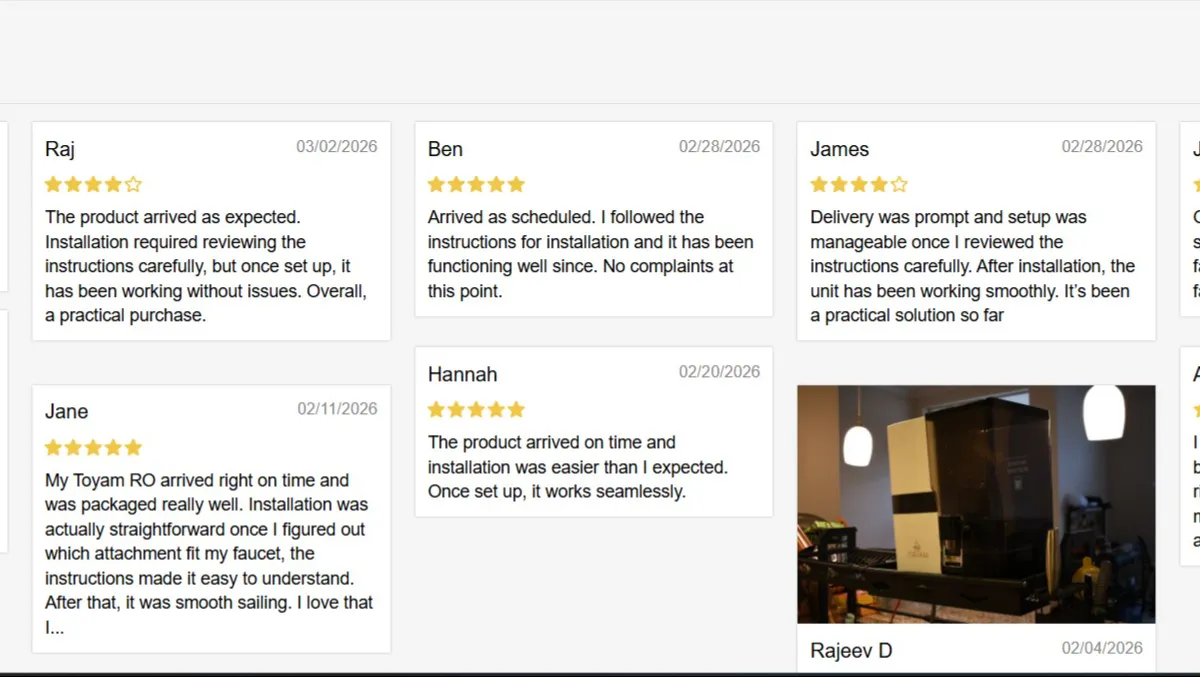Click the reviewer name Jane
Image resolution: width=1200 pixels, height=677 pixels.
coord(66,411)
